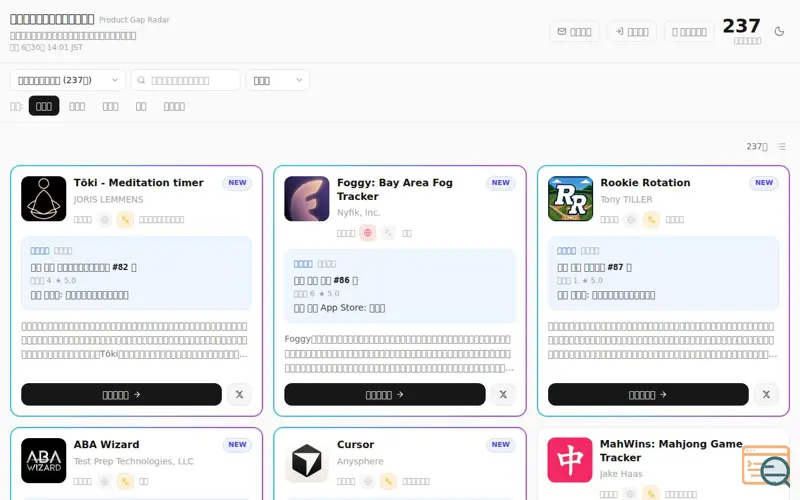Image resolution: width=800 pixels, height=500 pixels.
Task: Click the translate icon on Cursor card
Action: 388,481
